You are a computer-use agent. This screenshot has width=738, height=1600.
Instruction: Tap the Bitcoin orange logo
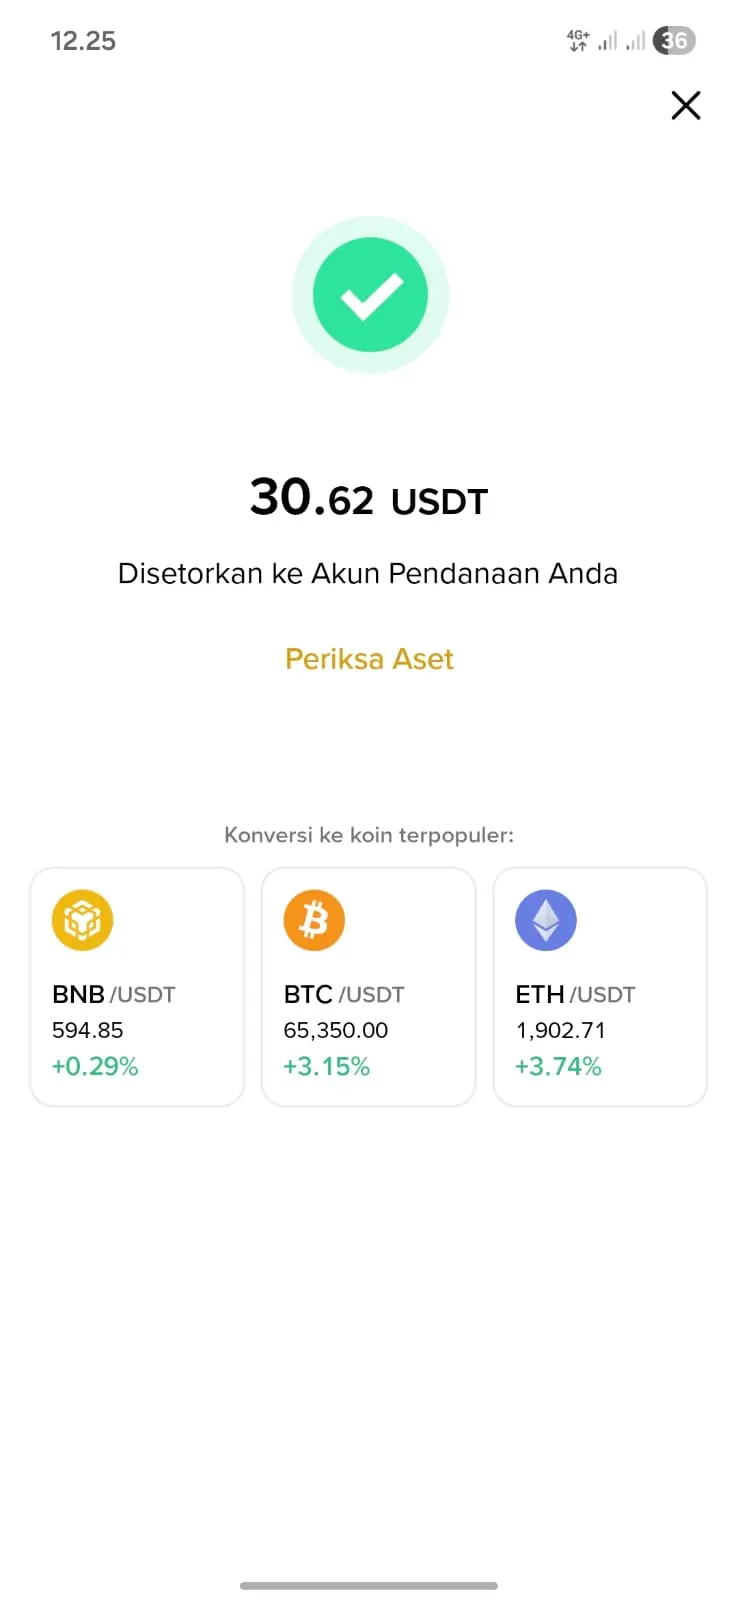[314, 920]
